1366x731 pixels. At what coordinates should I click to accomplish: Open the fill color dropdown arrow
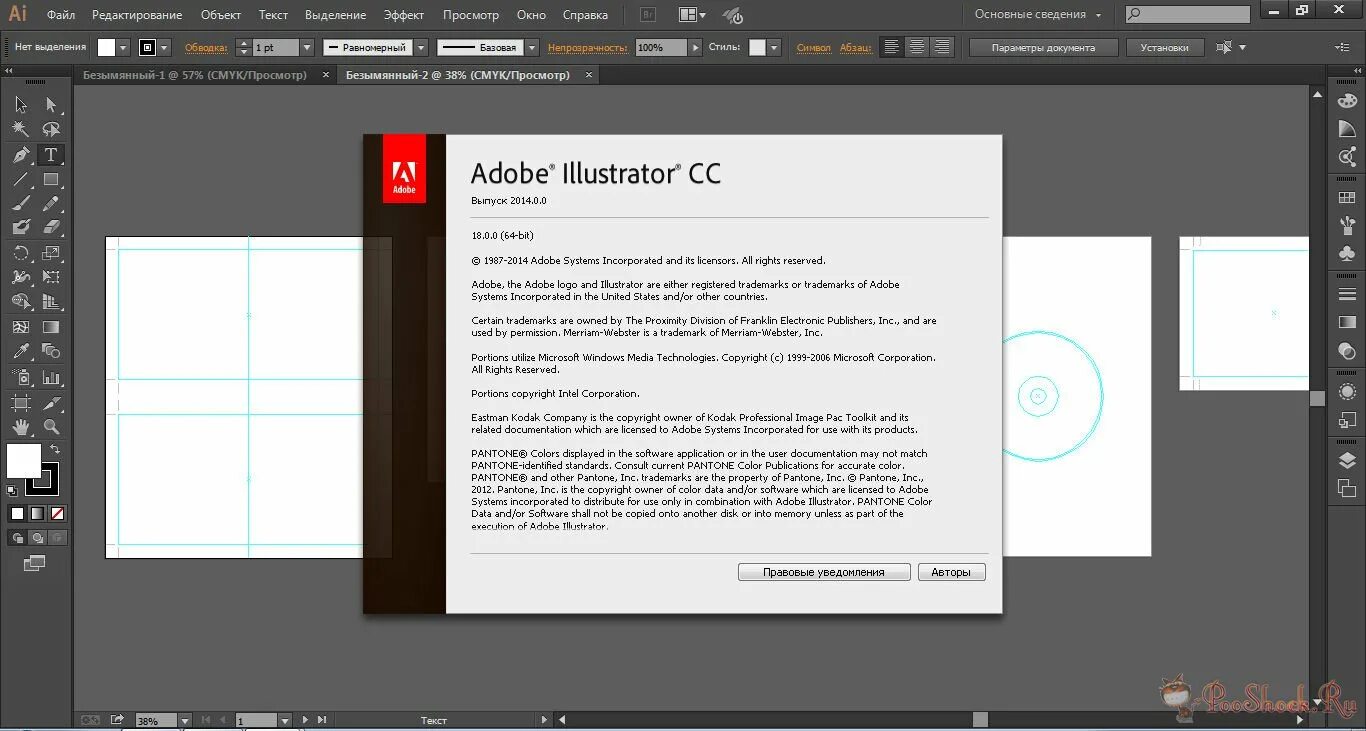[x=124, y=47]
